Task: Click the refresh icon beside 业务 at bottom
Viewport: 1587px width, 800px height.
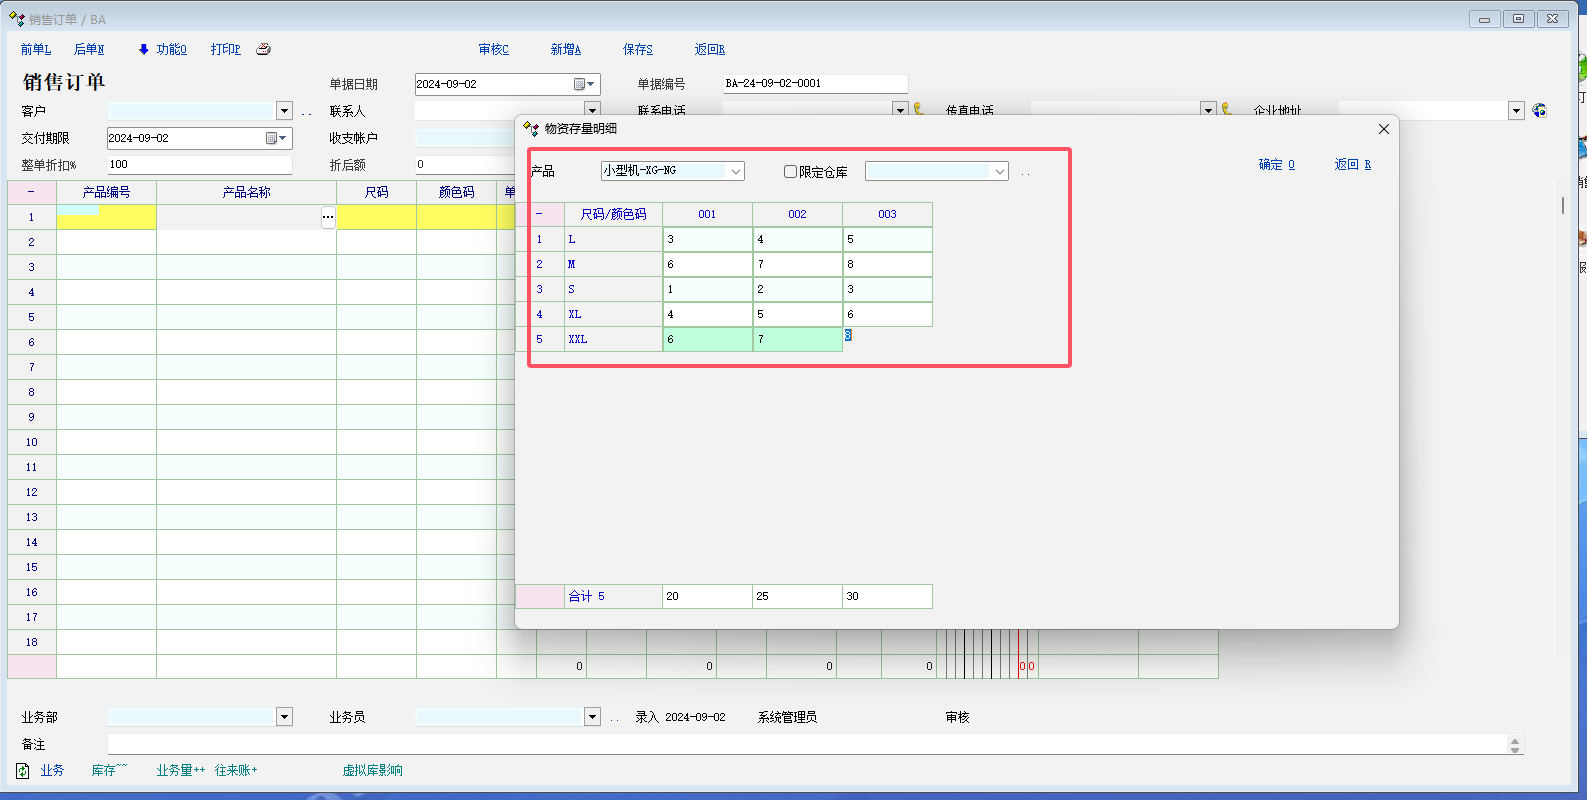Action: tap(23, 771)
